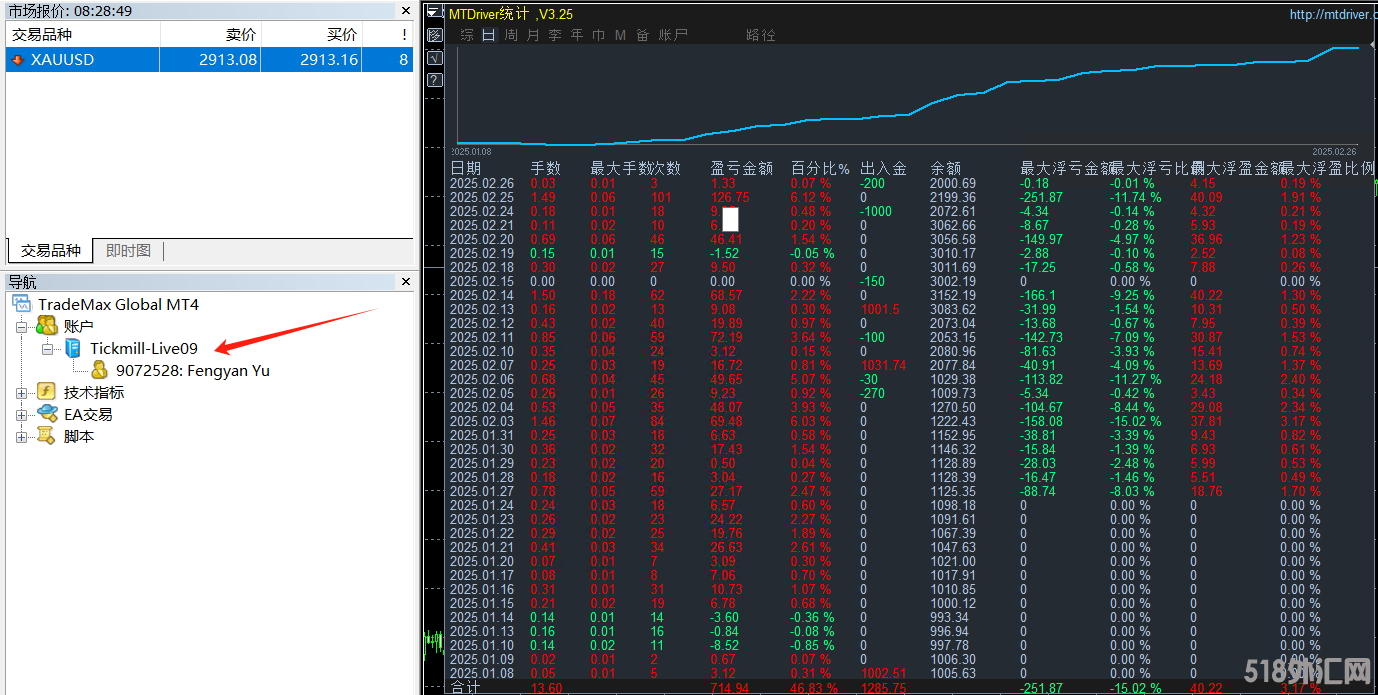1378x695 pixels.
Task: Select the 月 monthly tab in MTDriver
Action: pyautogui.click(x=532, y=35)
